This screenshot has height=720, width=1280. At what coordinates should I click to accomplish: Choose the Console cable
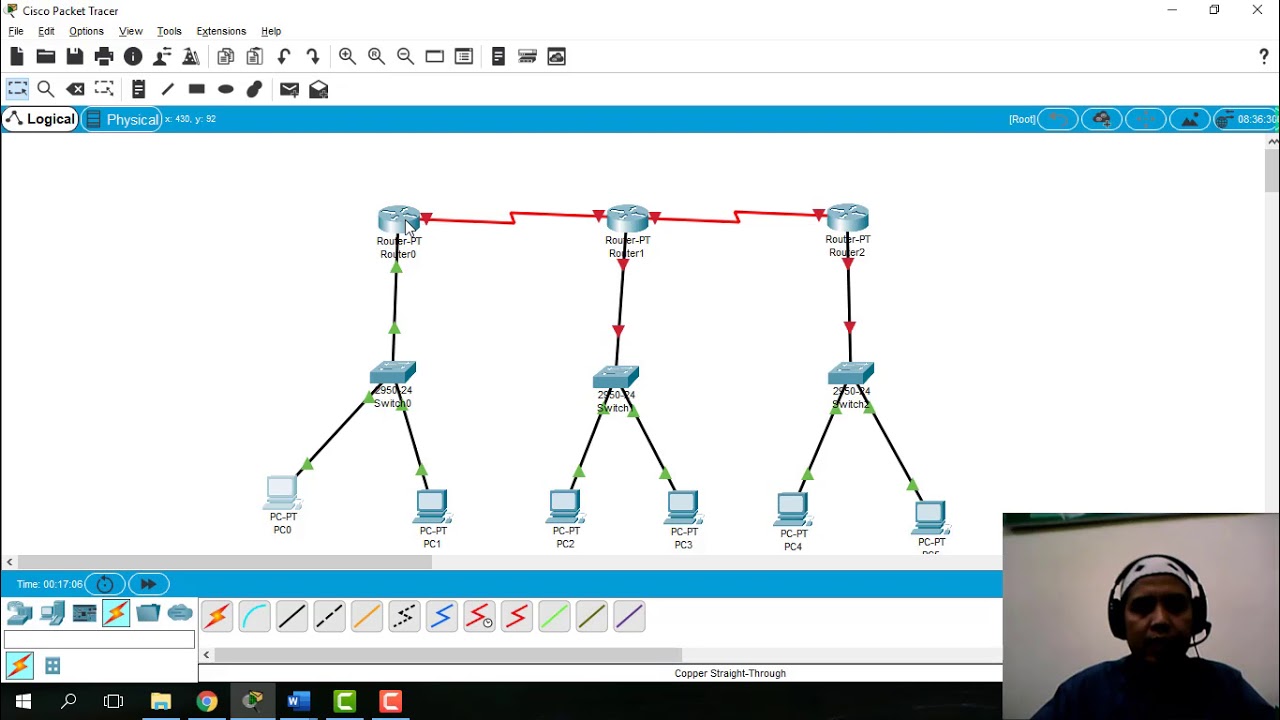(254, 616)
